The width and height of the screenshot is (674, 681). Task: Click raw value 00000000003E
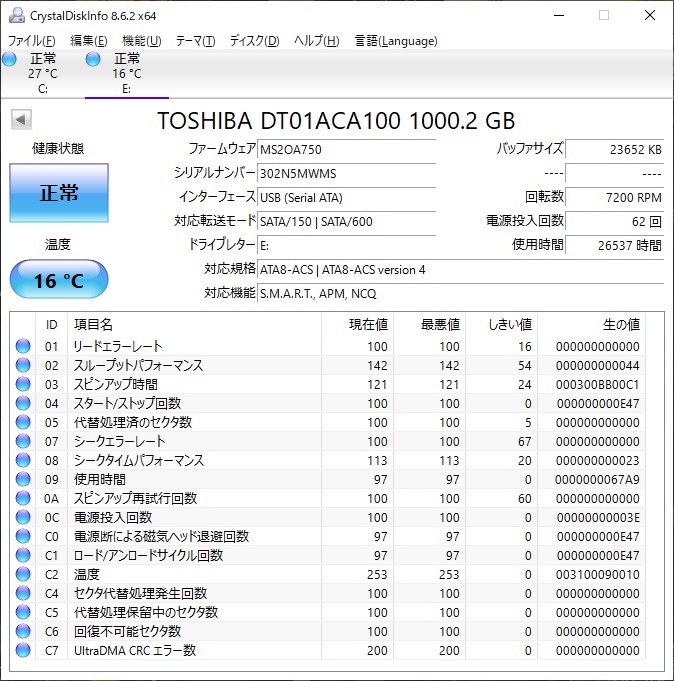598,518
